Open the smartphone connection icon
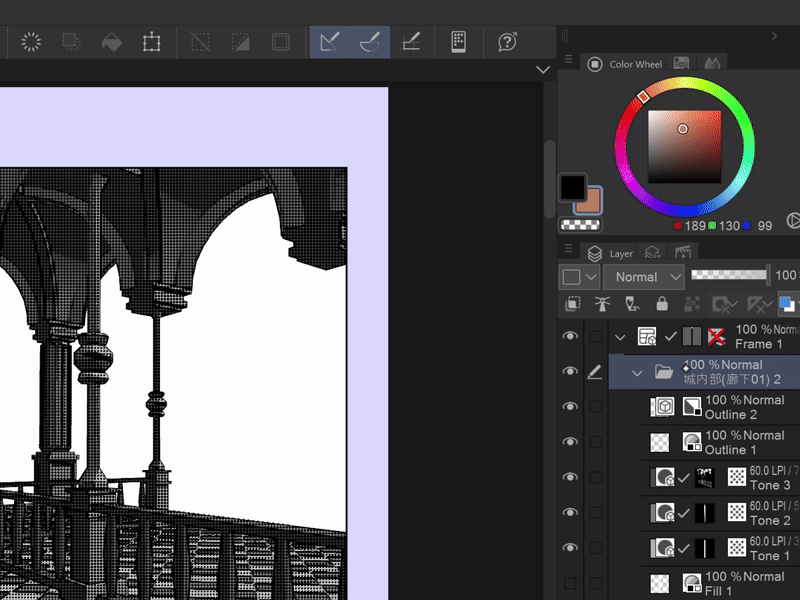Image resolution: width=800 pixels, height=600 pixels. [x=458, y=42]
